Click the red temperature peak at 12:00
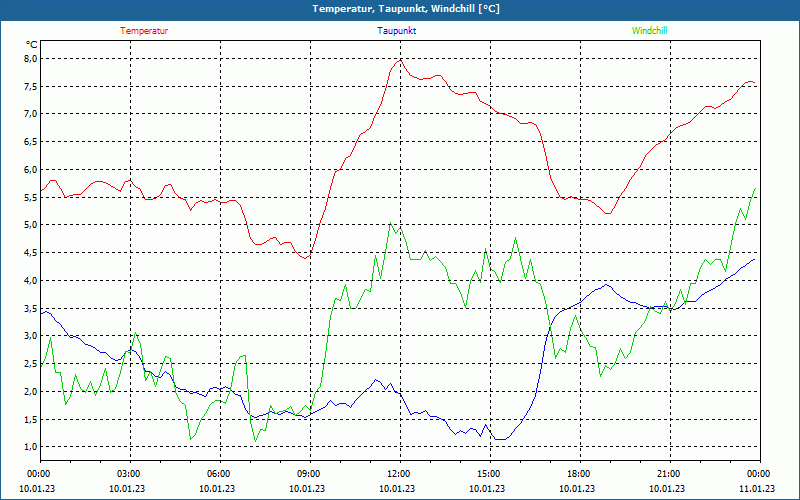 tap(400, 60)
